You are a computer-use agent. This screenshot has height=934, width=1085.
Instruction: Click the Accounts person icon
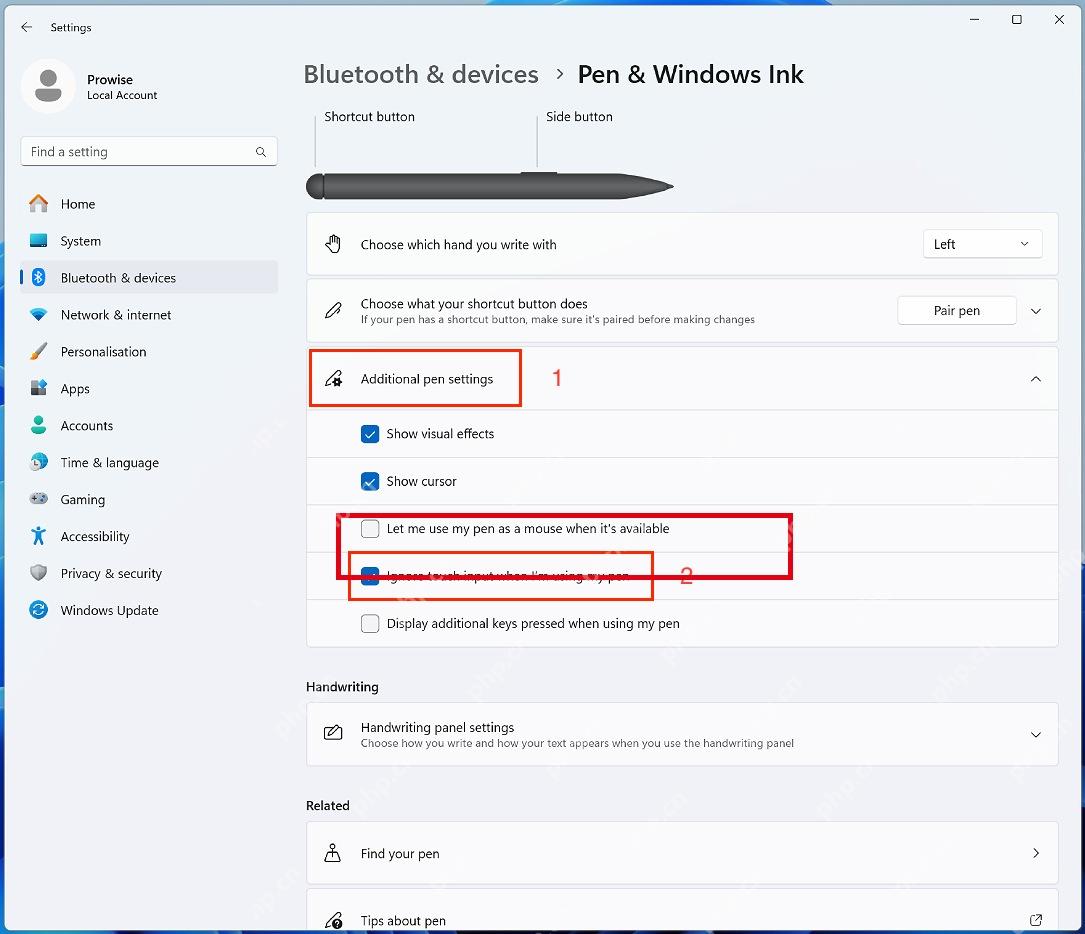[39, 425]
